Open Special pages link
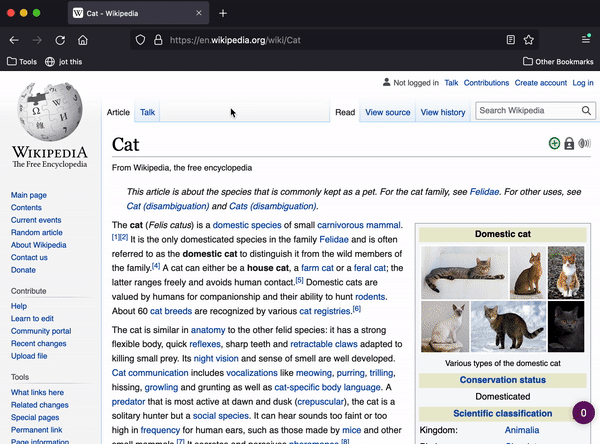Image resolution: width=600 pixels, height=444 pixels. click(35, 417)
